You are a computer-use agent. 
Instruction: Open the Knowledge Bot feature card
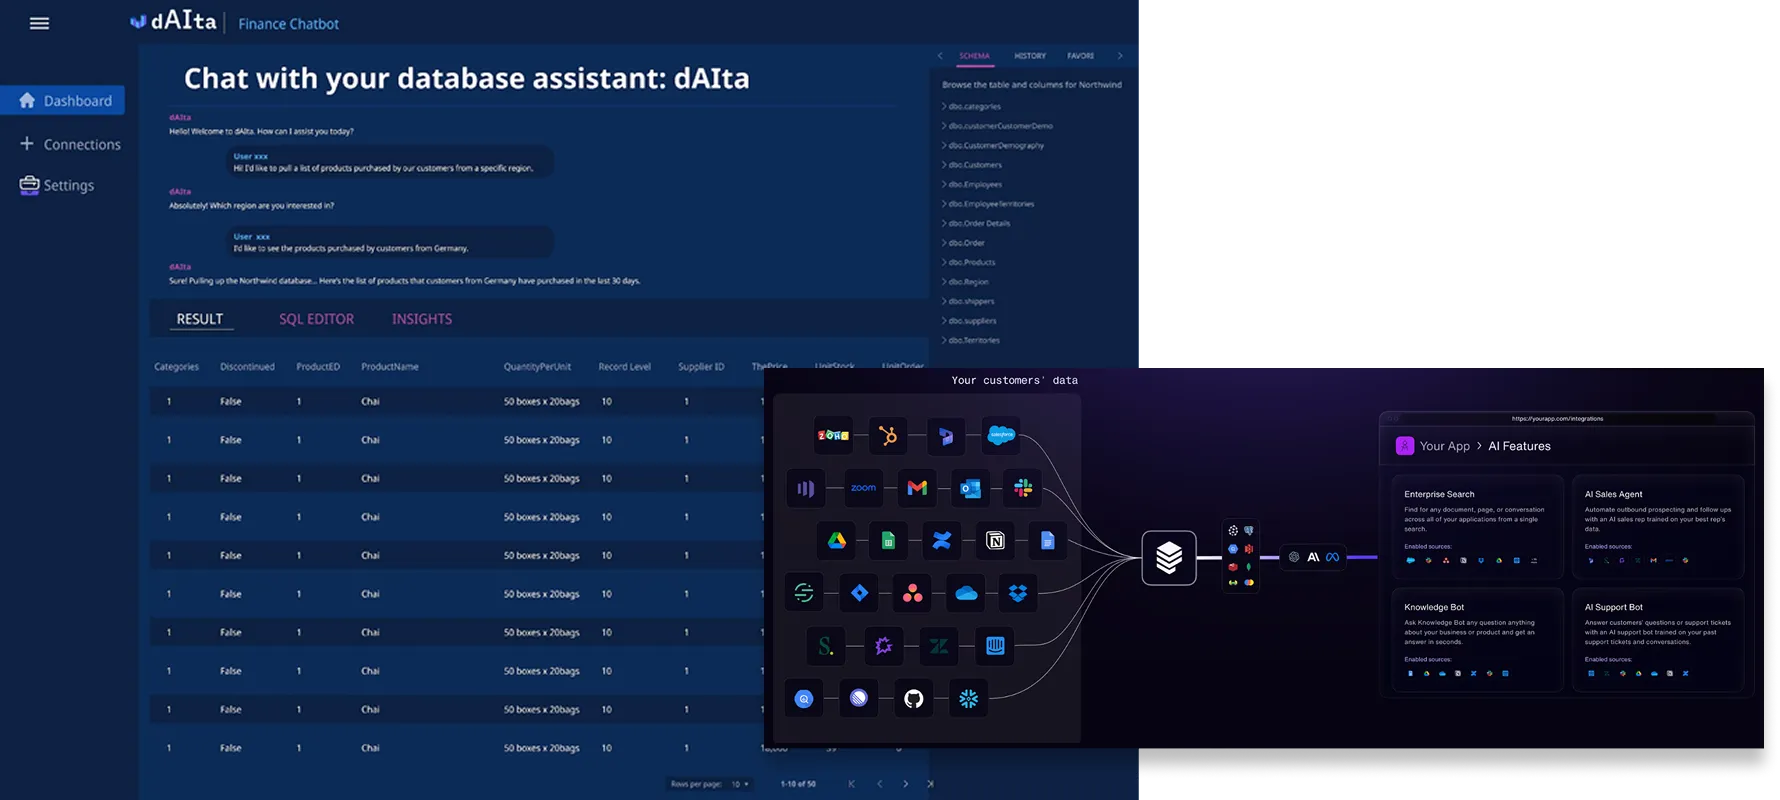point(1477,639)
